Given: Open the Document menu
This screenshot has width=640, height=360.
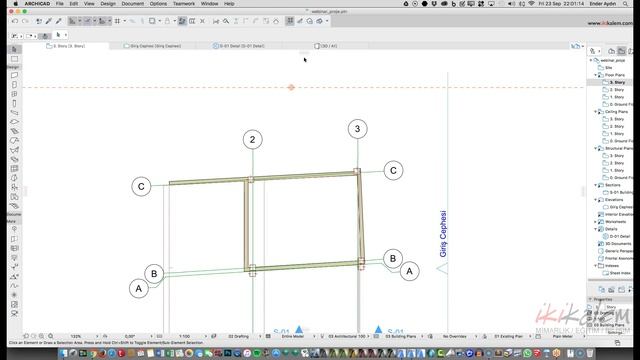Looking at the screenshot, I should (x=133, y=4).
